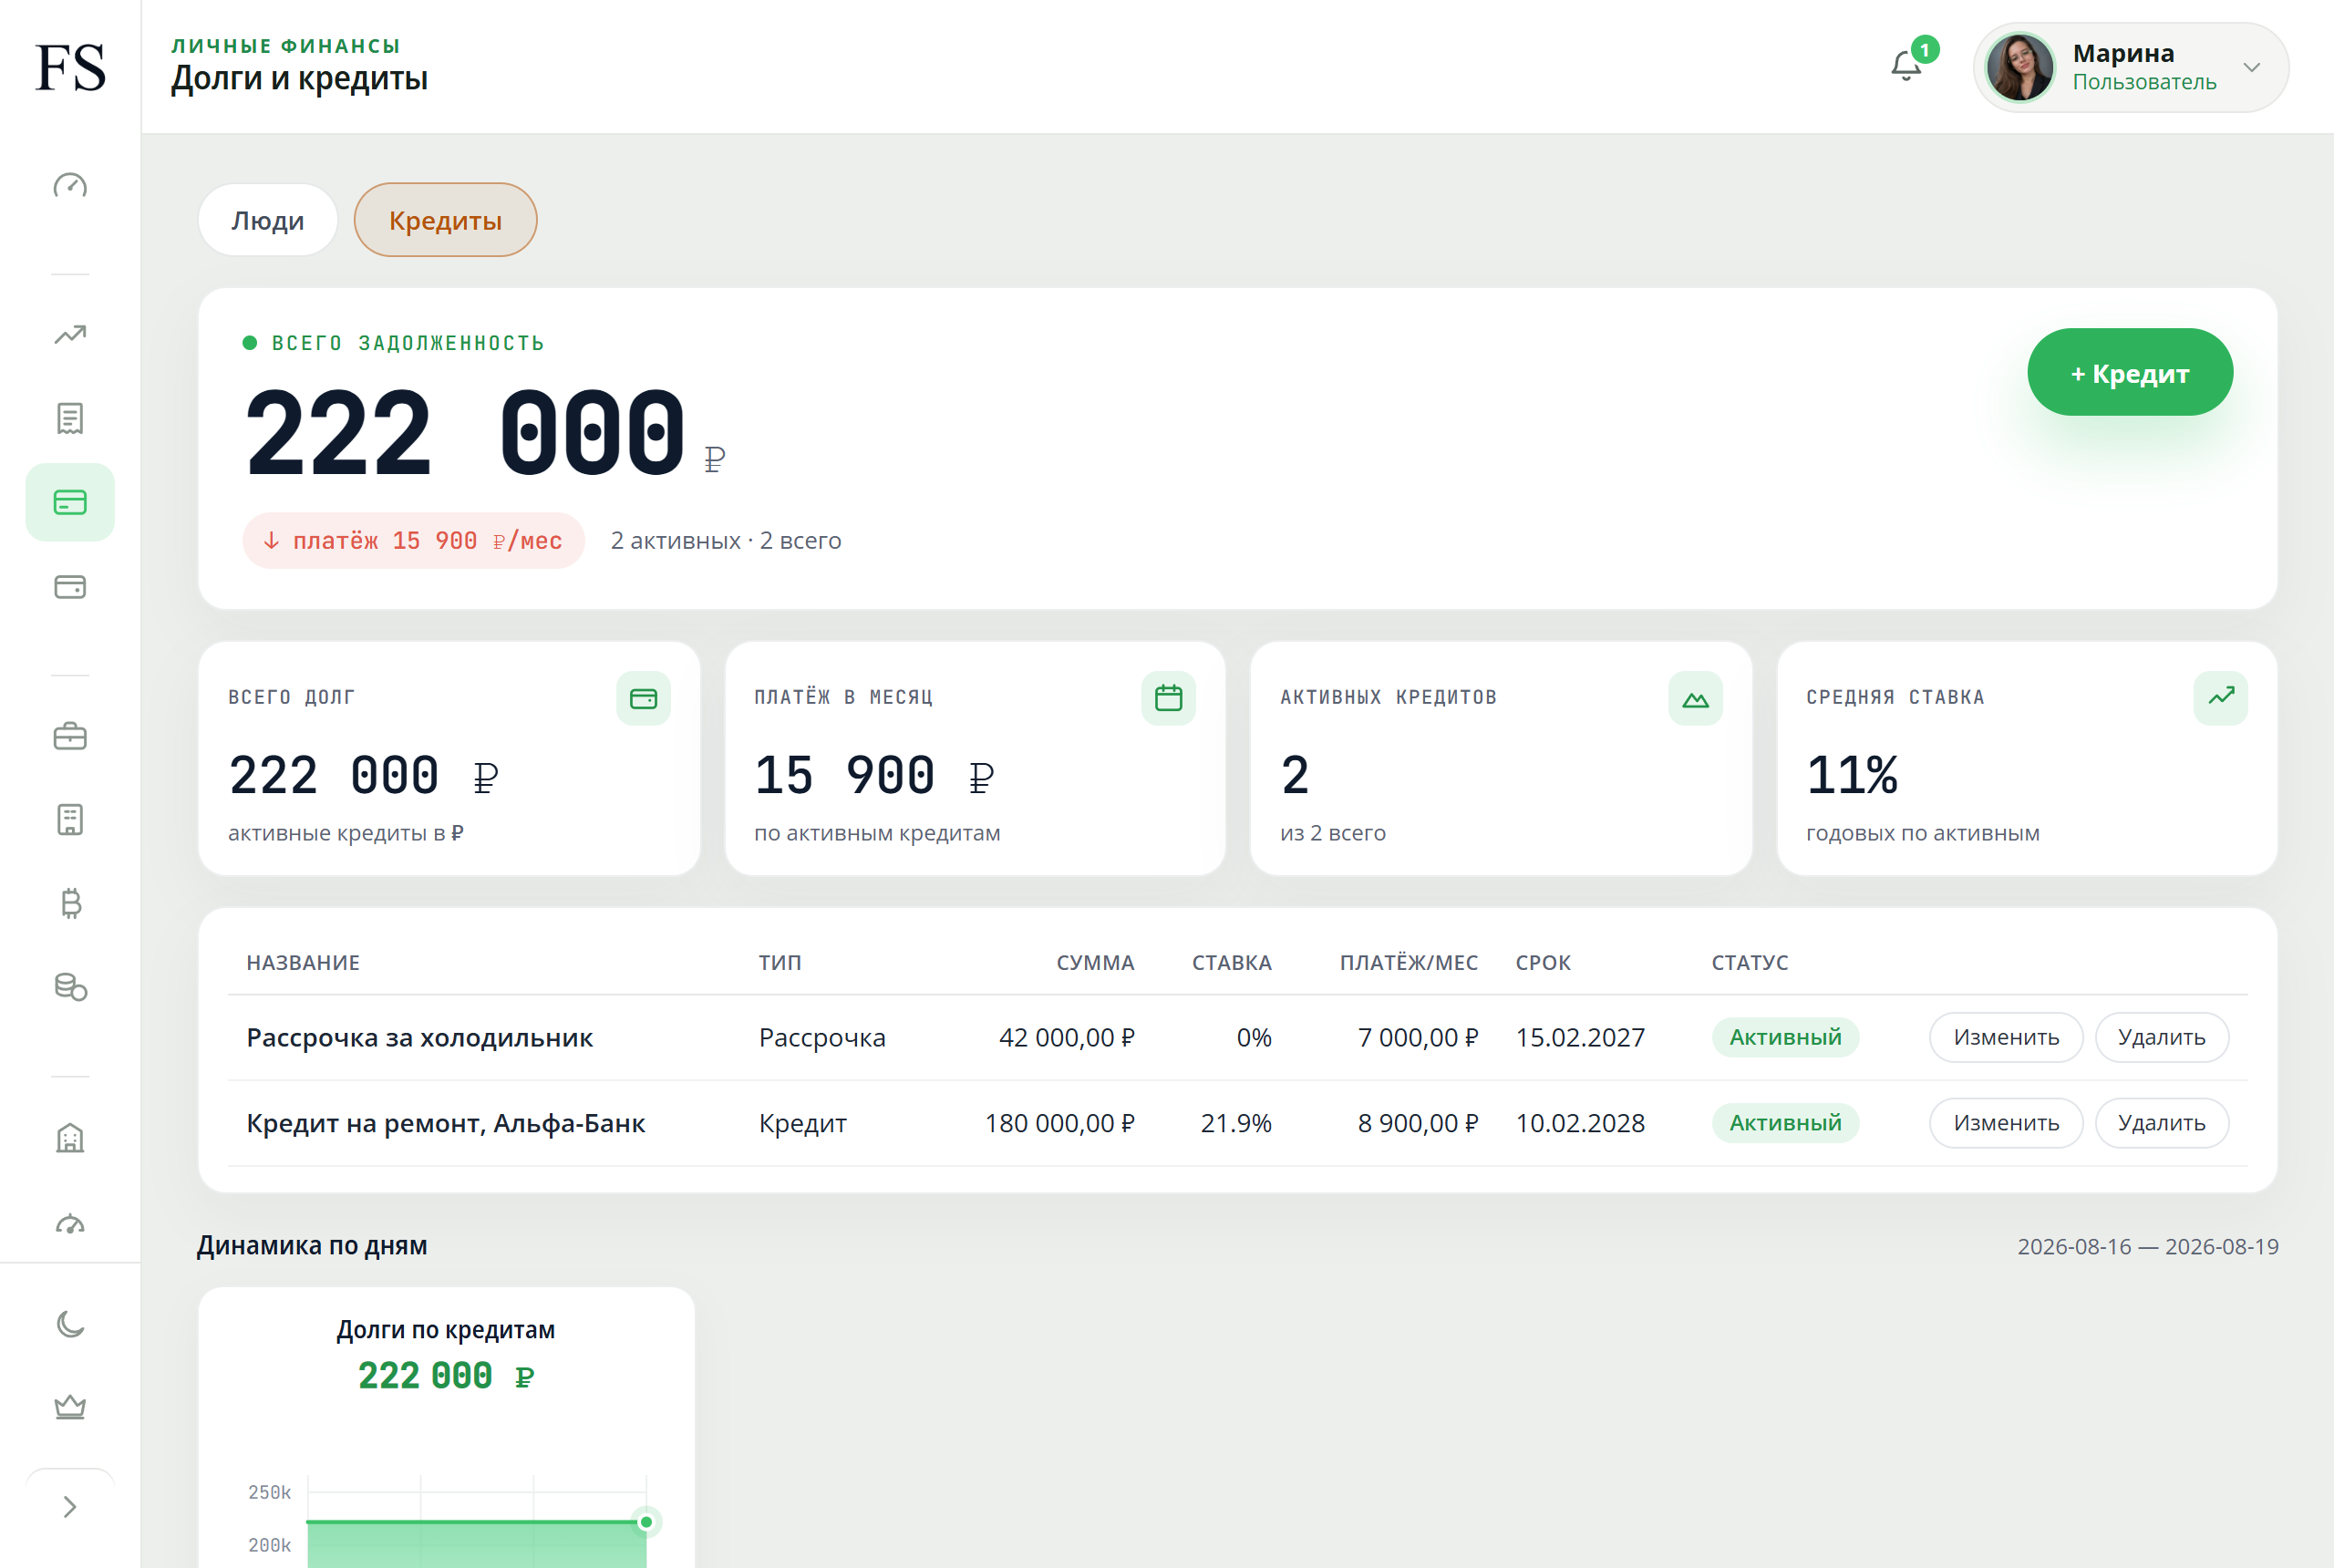The image size is (2334, 1568).
Task: Click the trend icon in Средняя ставка
Action: 2220,698
